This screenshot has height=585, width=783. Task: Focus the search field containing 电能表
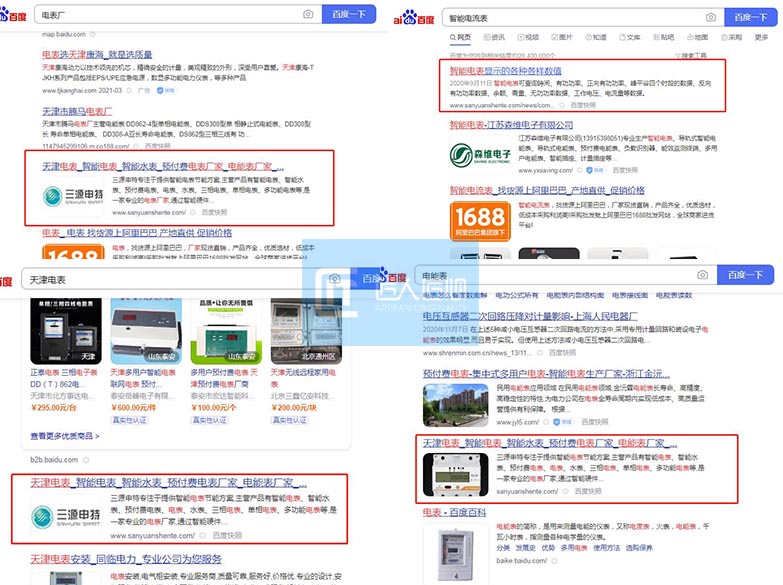(566, 275)
